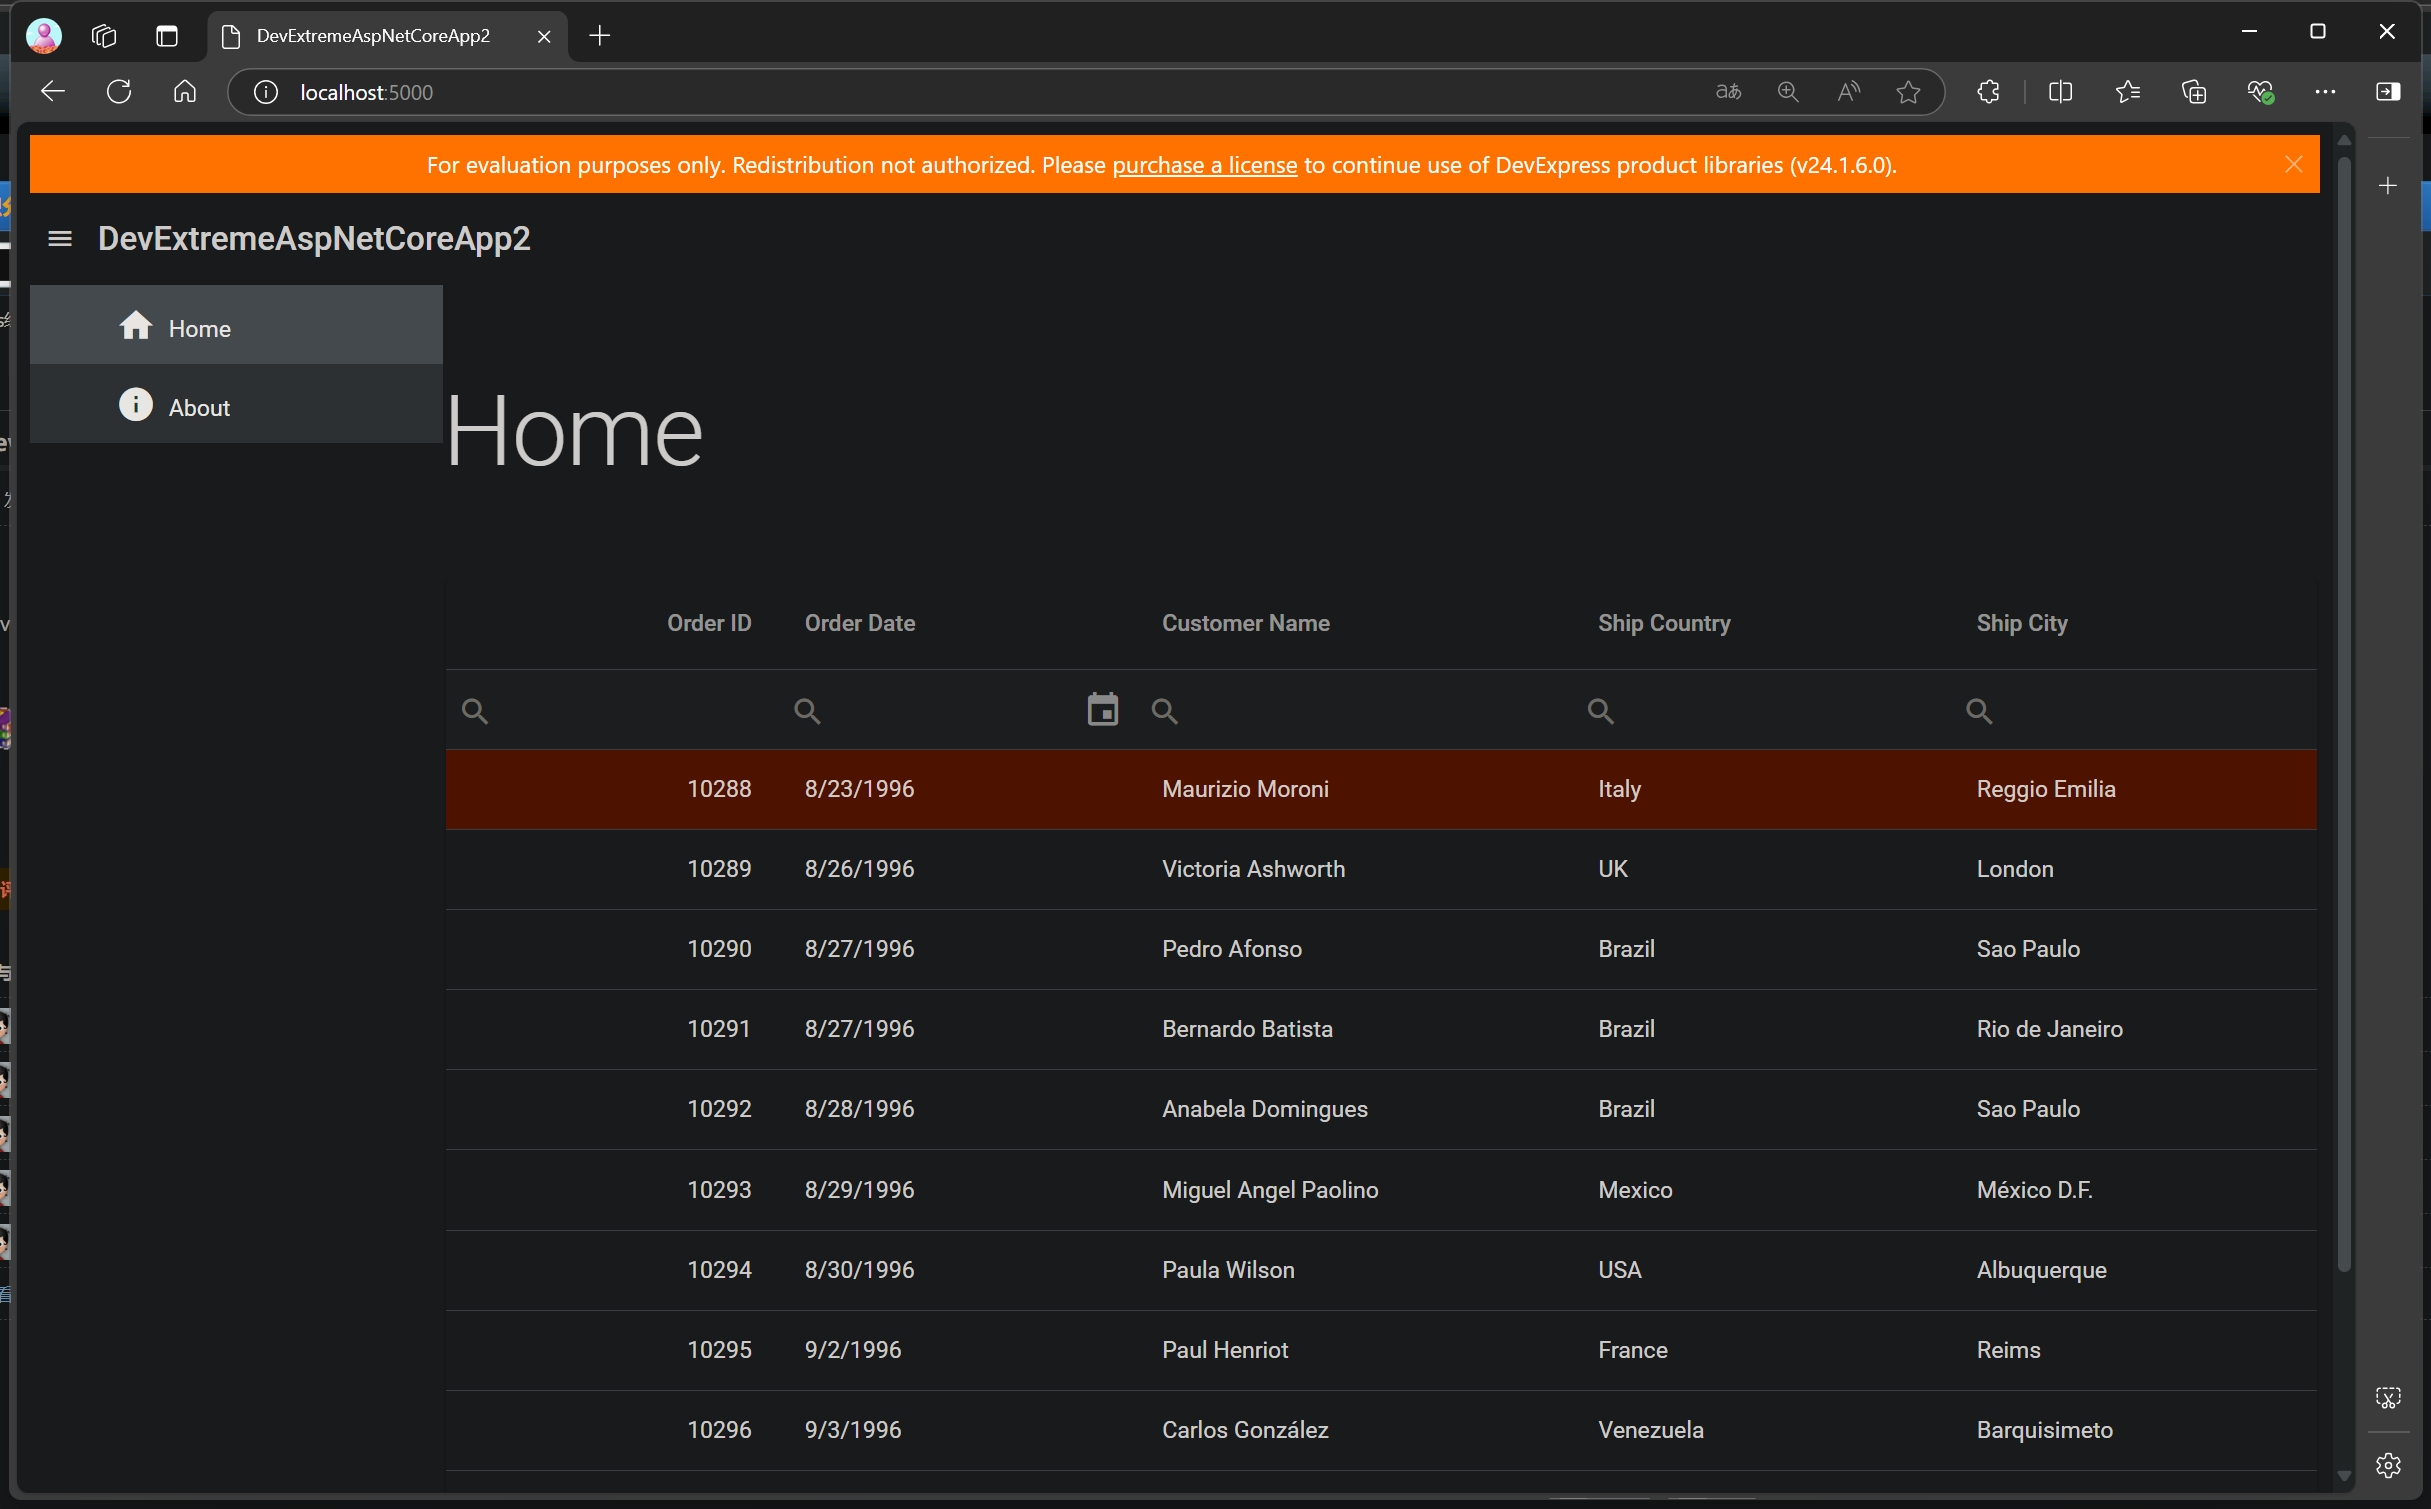Open browser Extensions puzzle icon

tap(1988, 92)
